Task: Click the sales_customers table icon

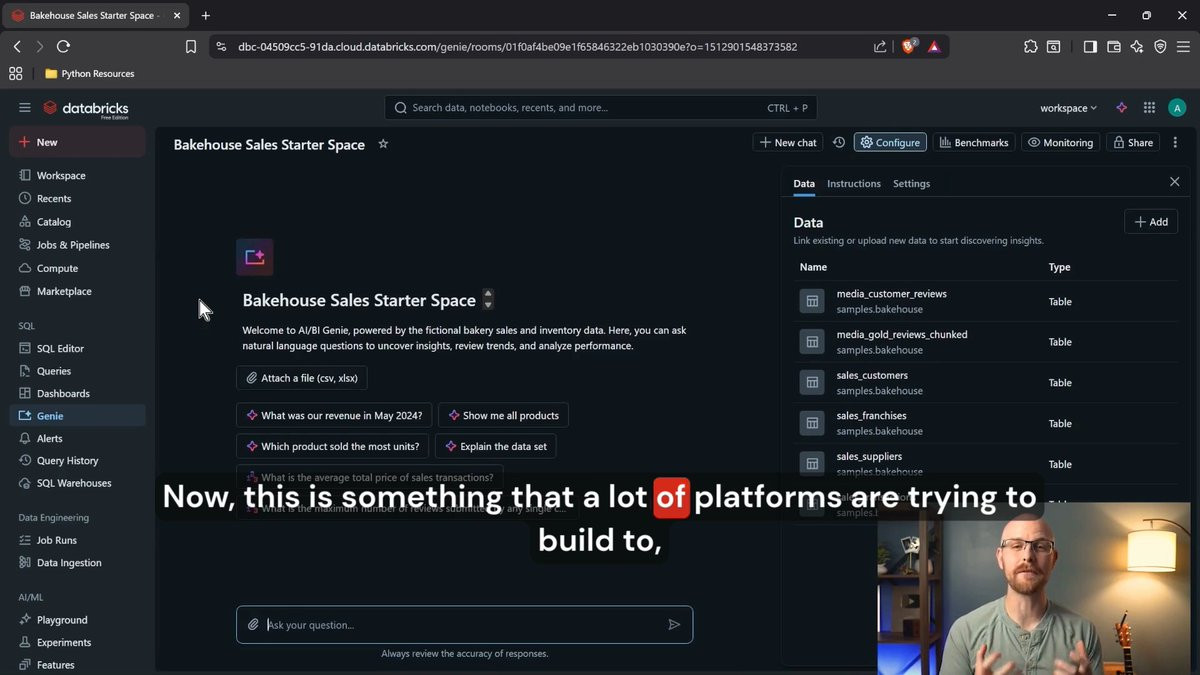Action: [x=812, y=382]
